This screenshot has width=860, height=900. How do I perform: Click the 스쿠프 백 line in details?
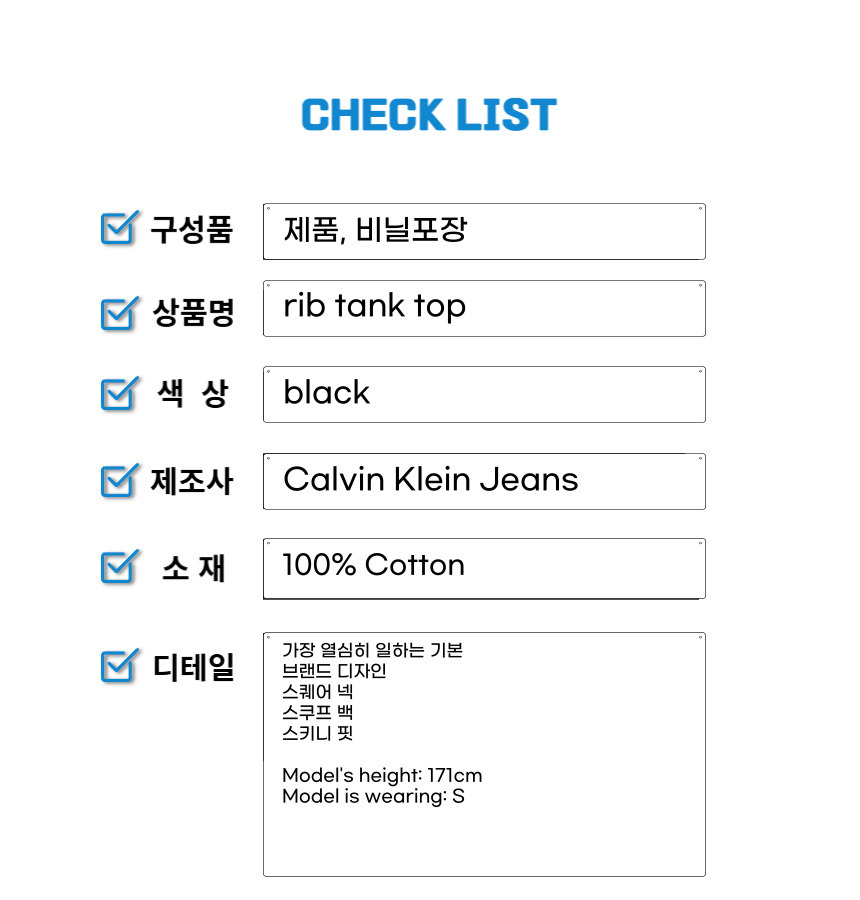click(x=317, y=713)
